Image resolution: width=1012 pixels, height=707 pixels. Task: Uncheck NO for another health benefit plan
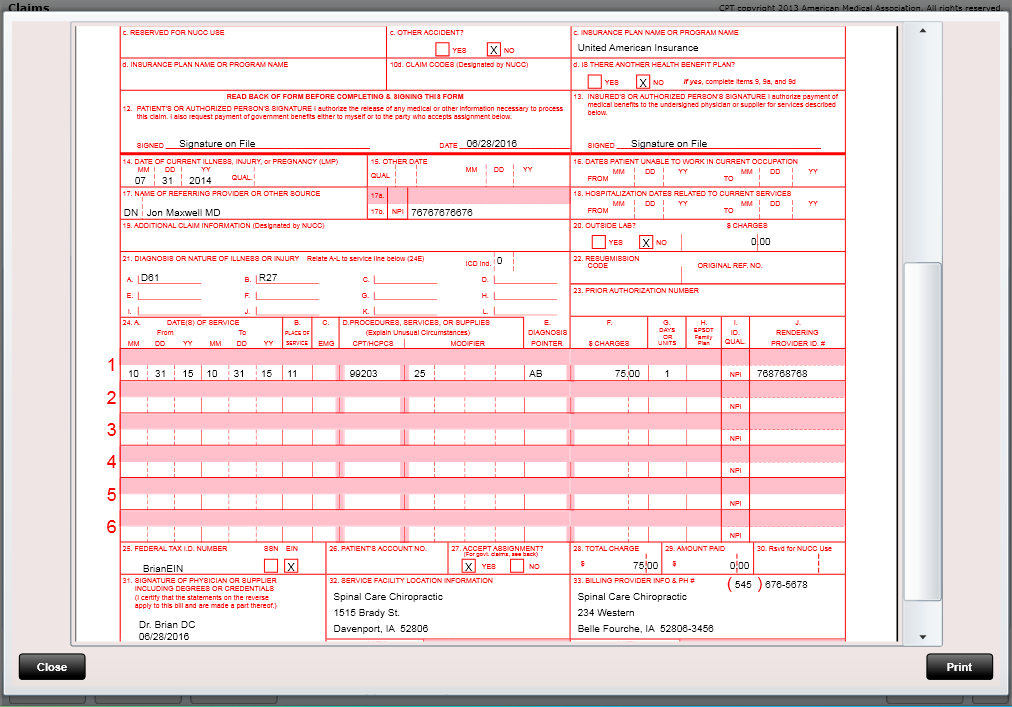(x=645, y=82)
